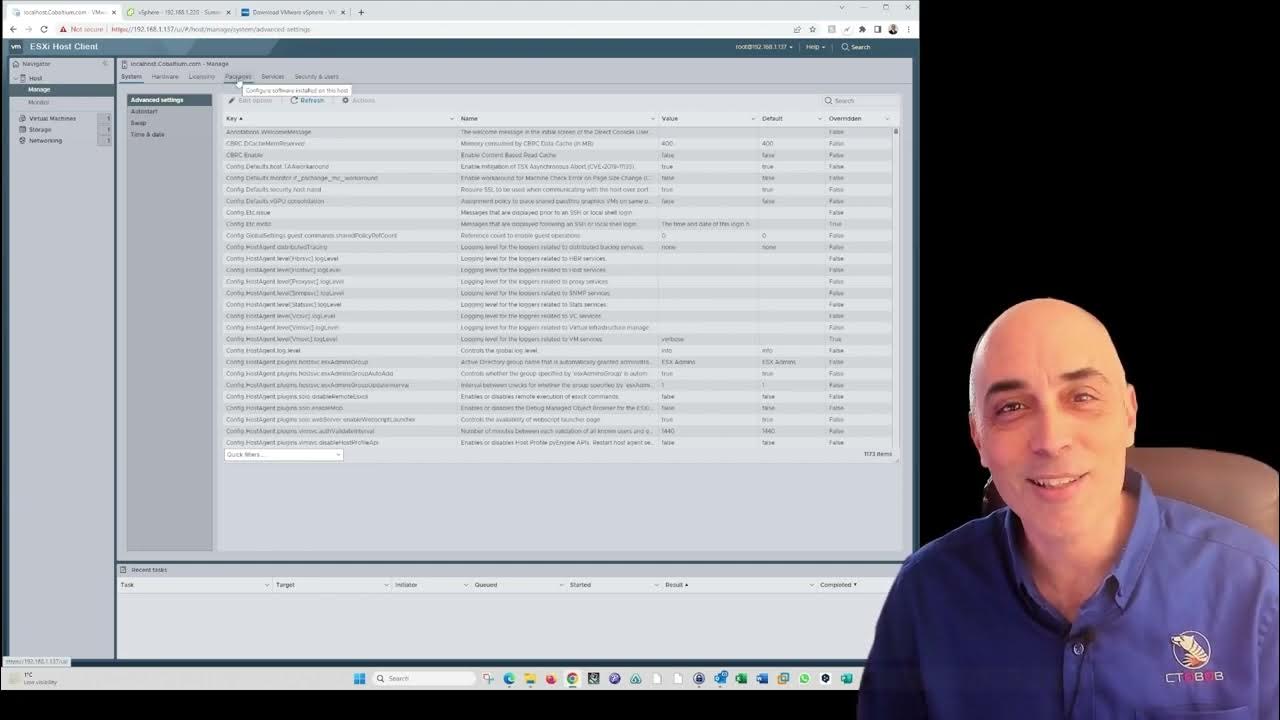1280x720 pixels.
Task: Open the Autostart settings section
Action: click(144, 111)
